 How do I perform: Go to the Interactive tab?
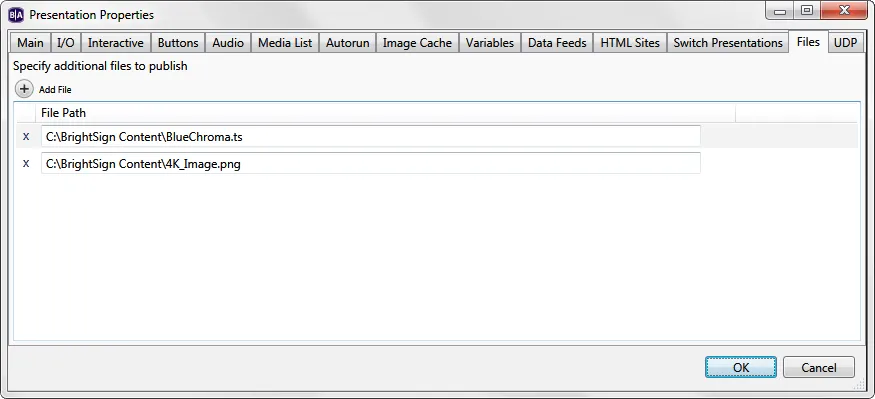(x=116, y=43)
